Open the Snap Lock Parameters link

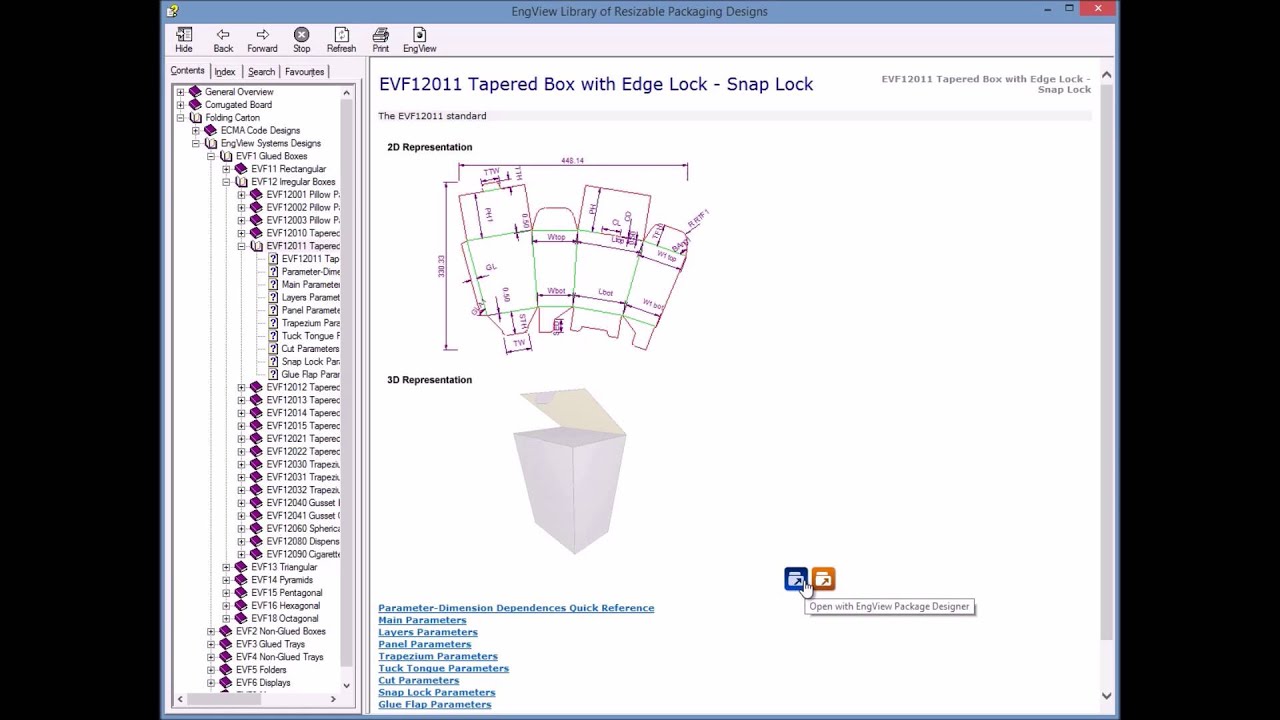[437, 692]
